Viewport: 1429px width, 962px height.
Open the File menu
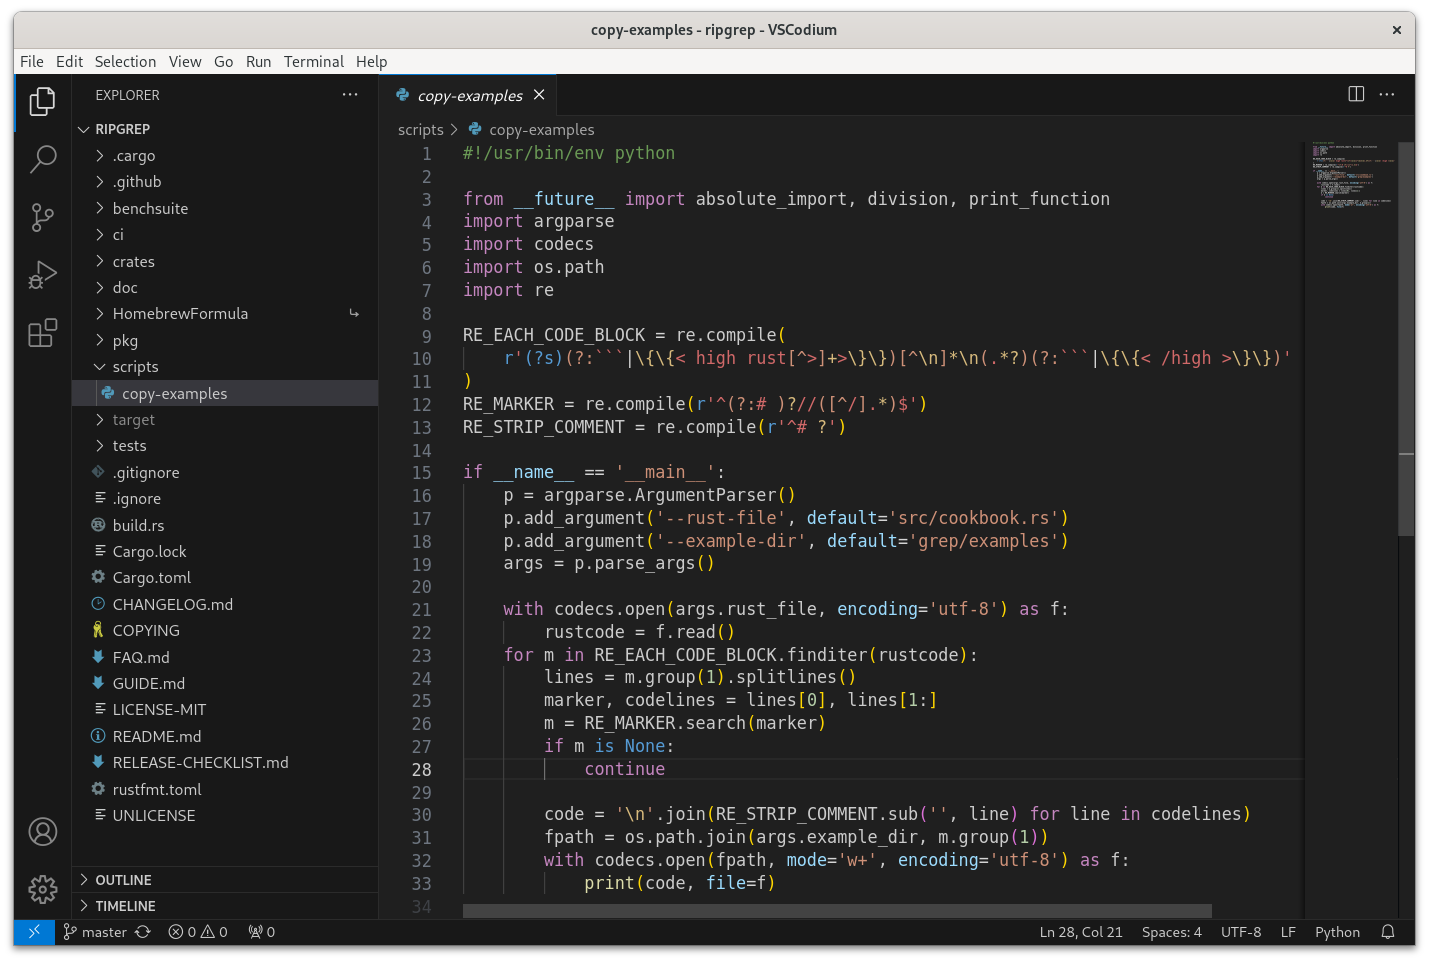point(32,61)
